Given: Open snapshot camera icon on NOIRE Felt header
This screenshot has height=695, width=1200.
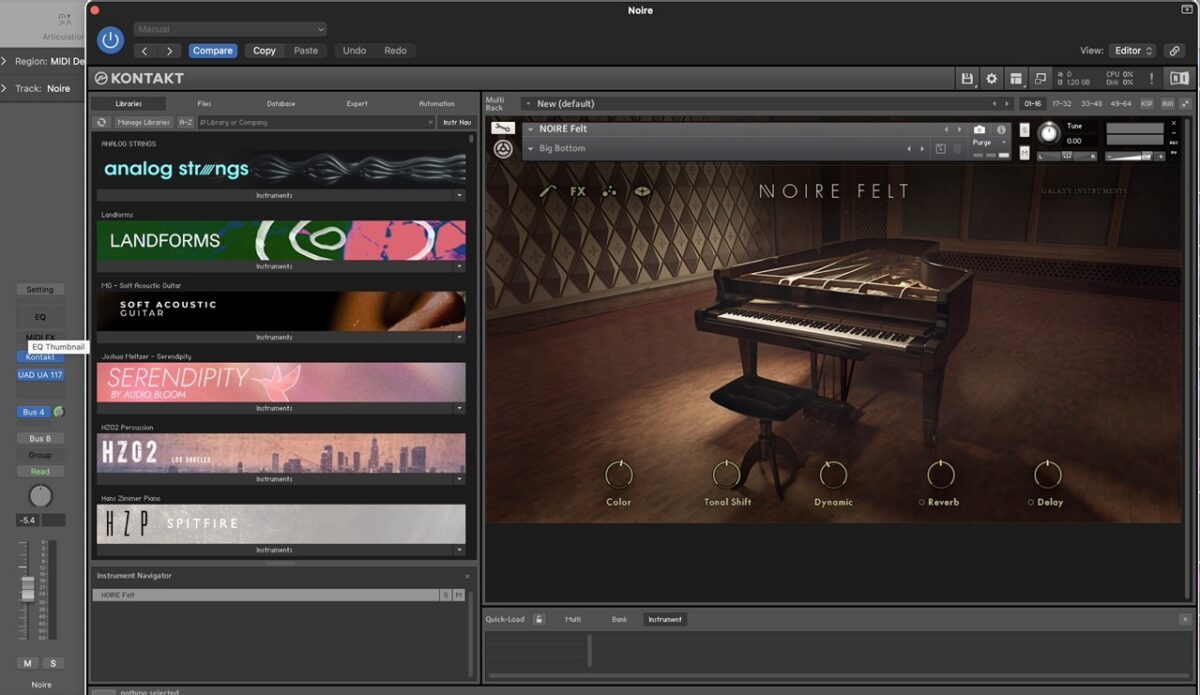Looking at the screenshot, I should coord(978,130).
